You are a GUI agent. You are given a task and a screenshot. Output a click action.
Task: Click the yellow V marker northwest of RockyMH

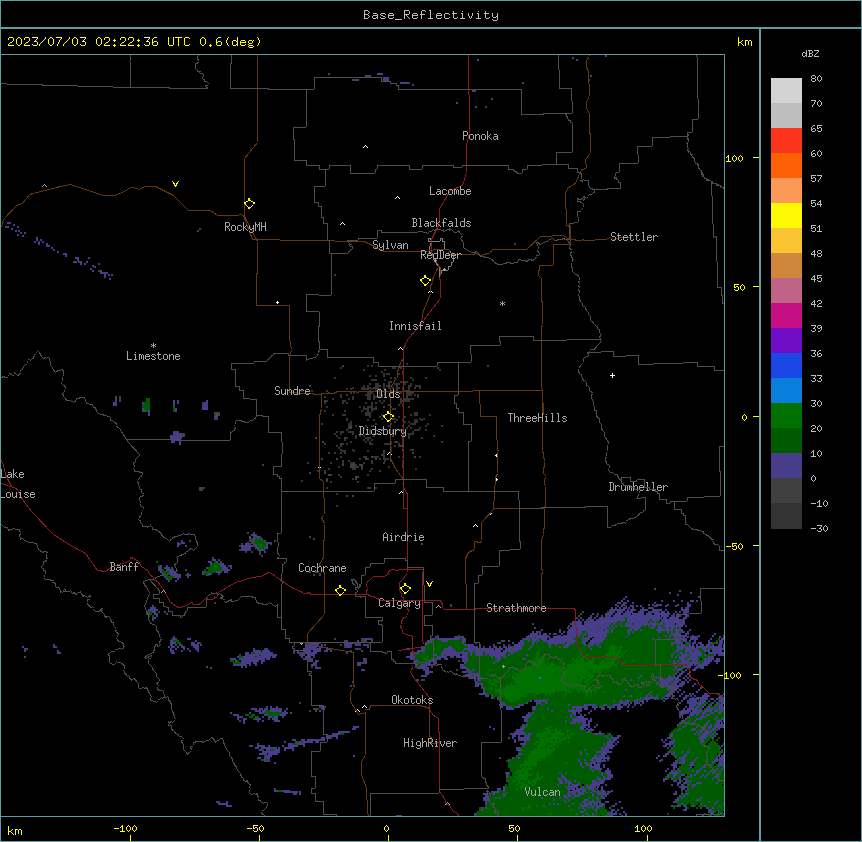click(175, 184)
